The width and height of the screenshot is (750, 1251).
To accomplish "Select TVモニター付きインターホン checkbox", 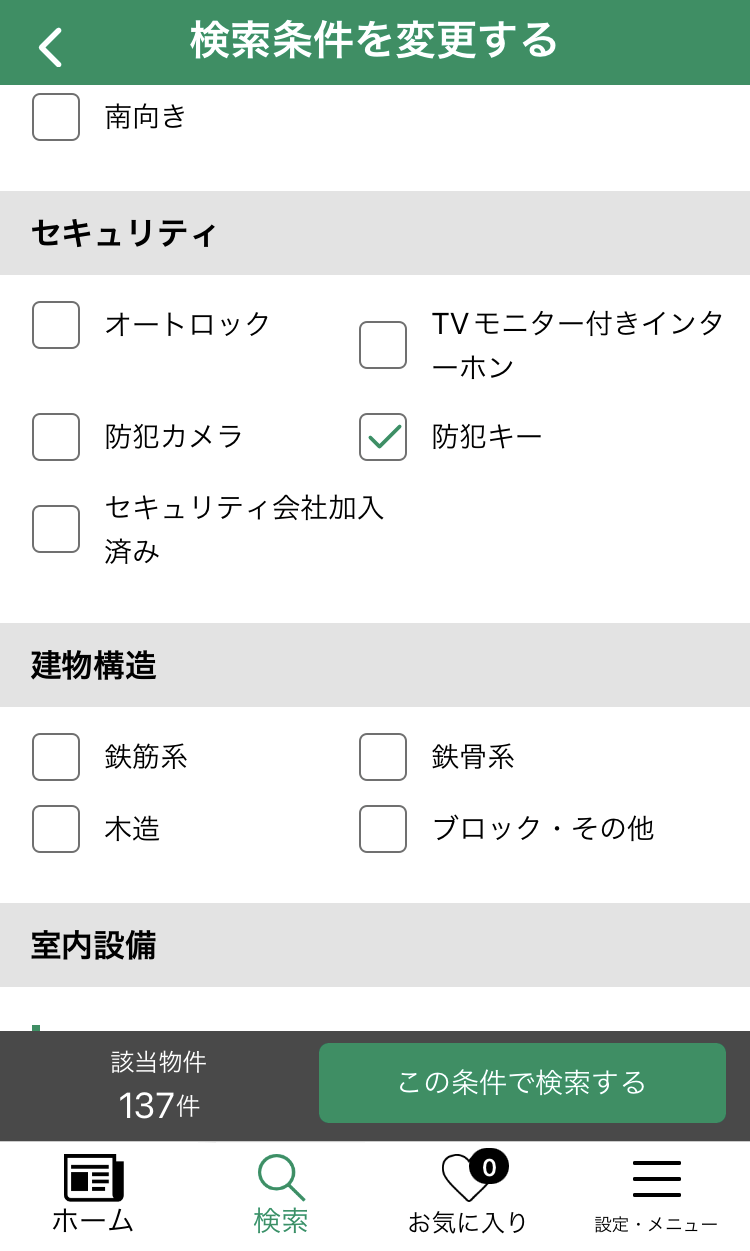I will click(x=383, y=345).
